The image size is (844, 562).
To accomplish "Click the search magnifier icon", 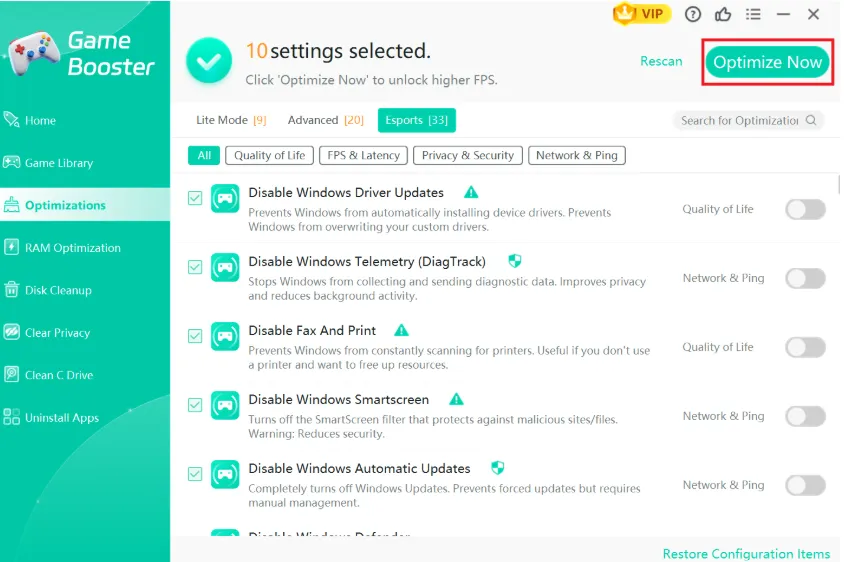I will pyautogui.click(x=811, y=120).
